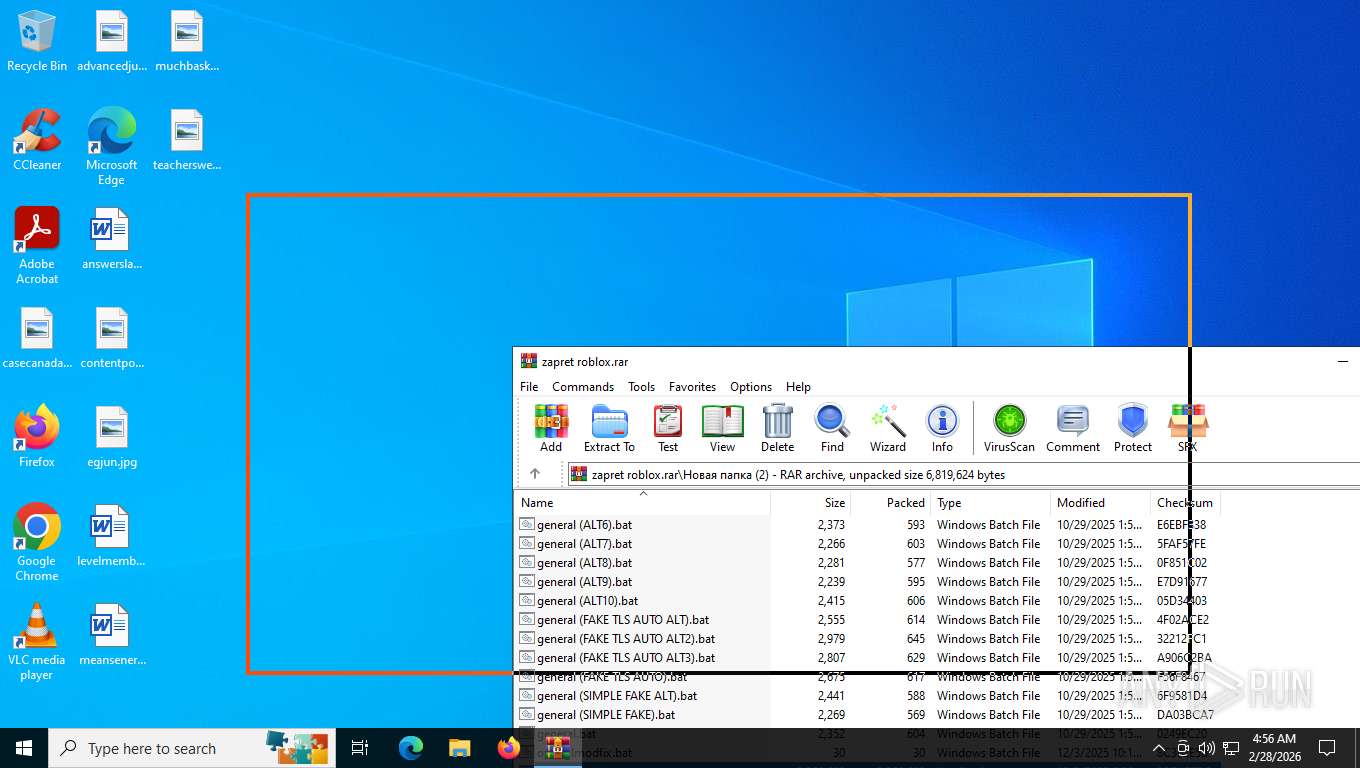Open the File menu
The image size is (1360, 768).
529,387
